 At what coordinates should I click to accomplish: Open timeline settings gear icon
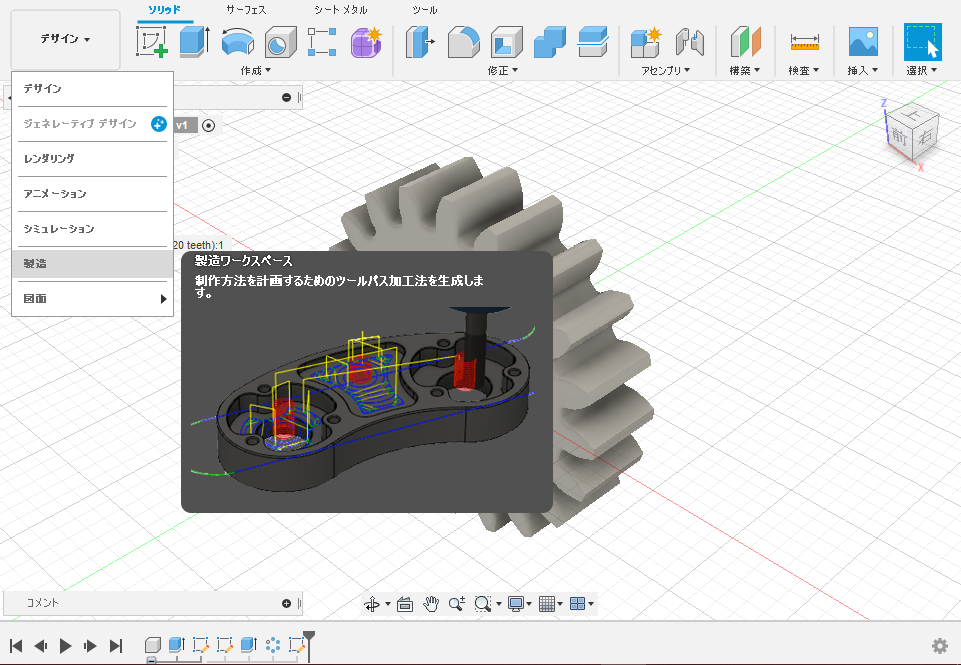(x=940, y=645)
